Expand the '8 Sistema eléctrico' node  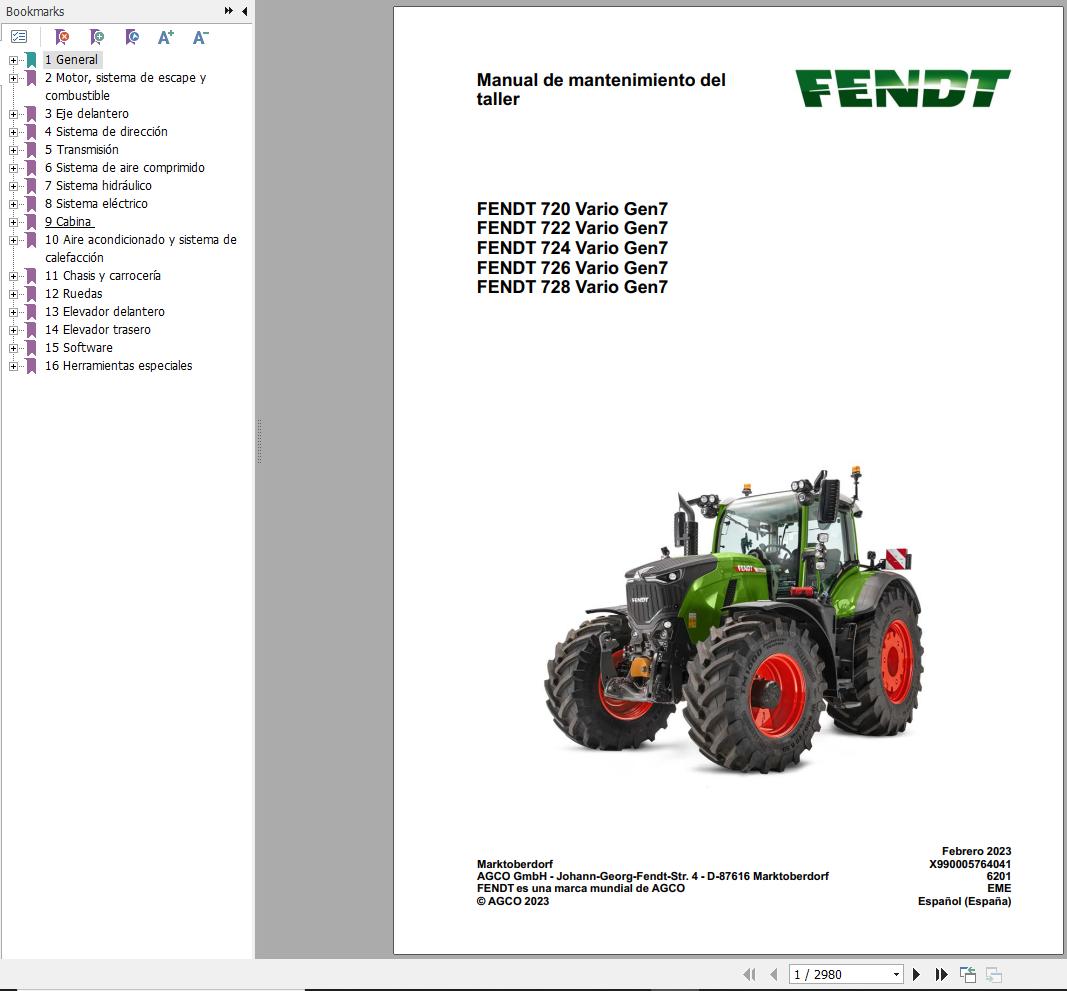click(x=13, y=204)
